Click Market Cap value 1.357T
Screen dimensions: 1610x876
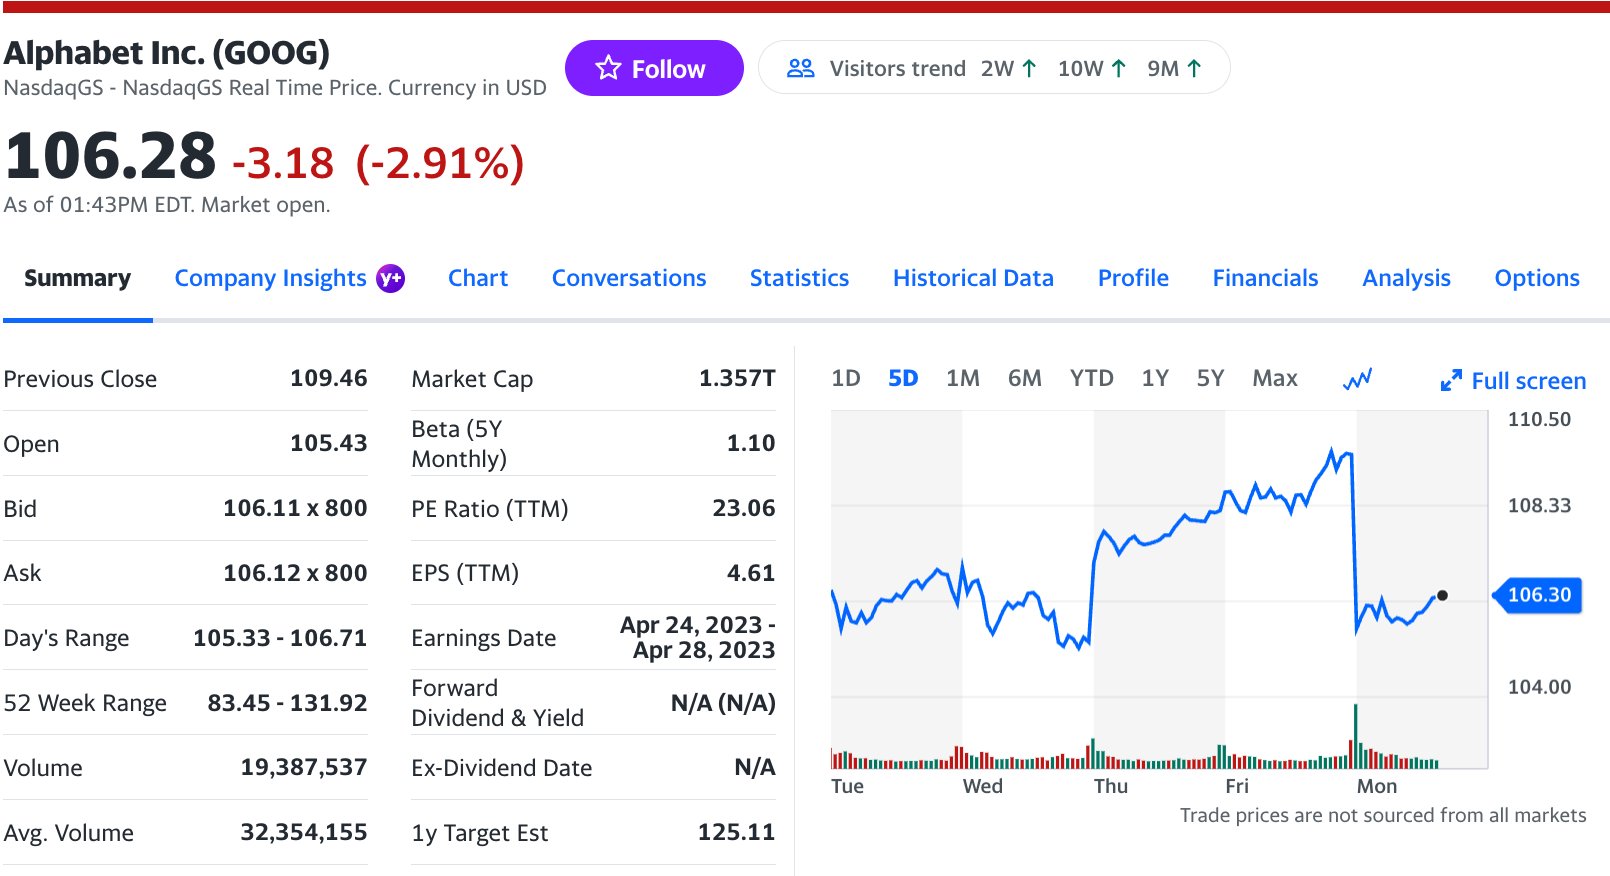click(737, 378)
